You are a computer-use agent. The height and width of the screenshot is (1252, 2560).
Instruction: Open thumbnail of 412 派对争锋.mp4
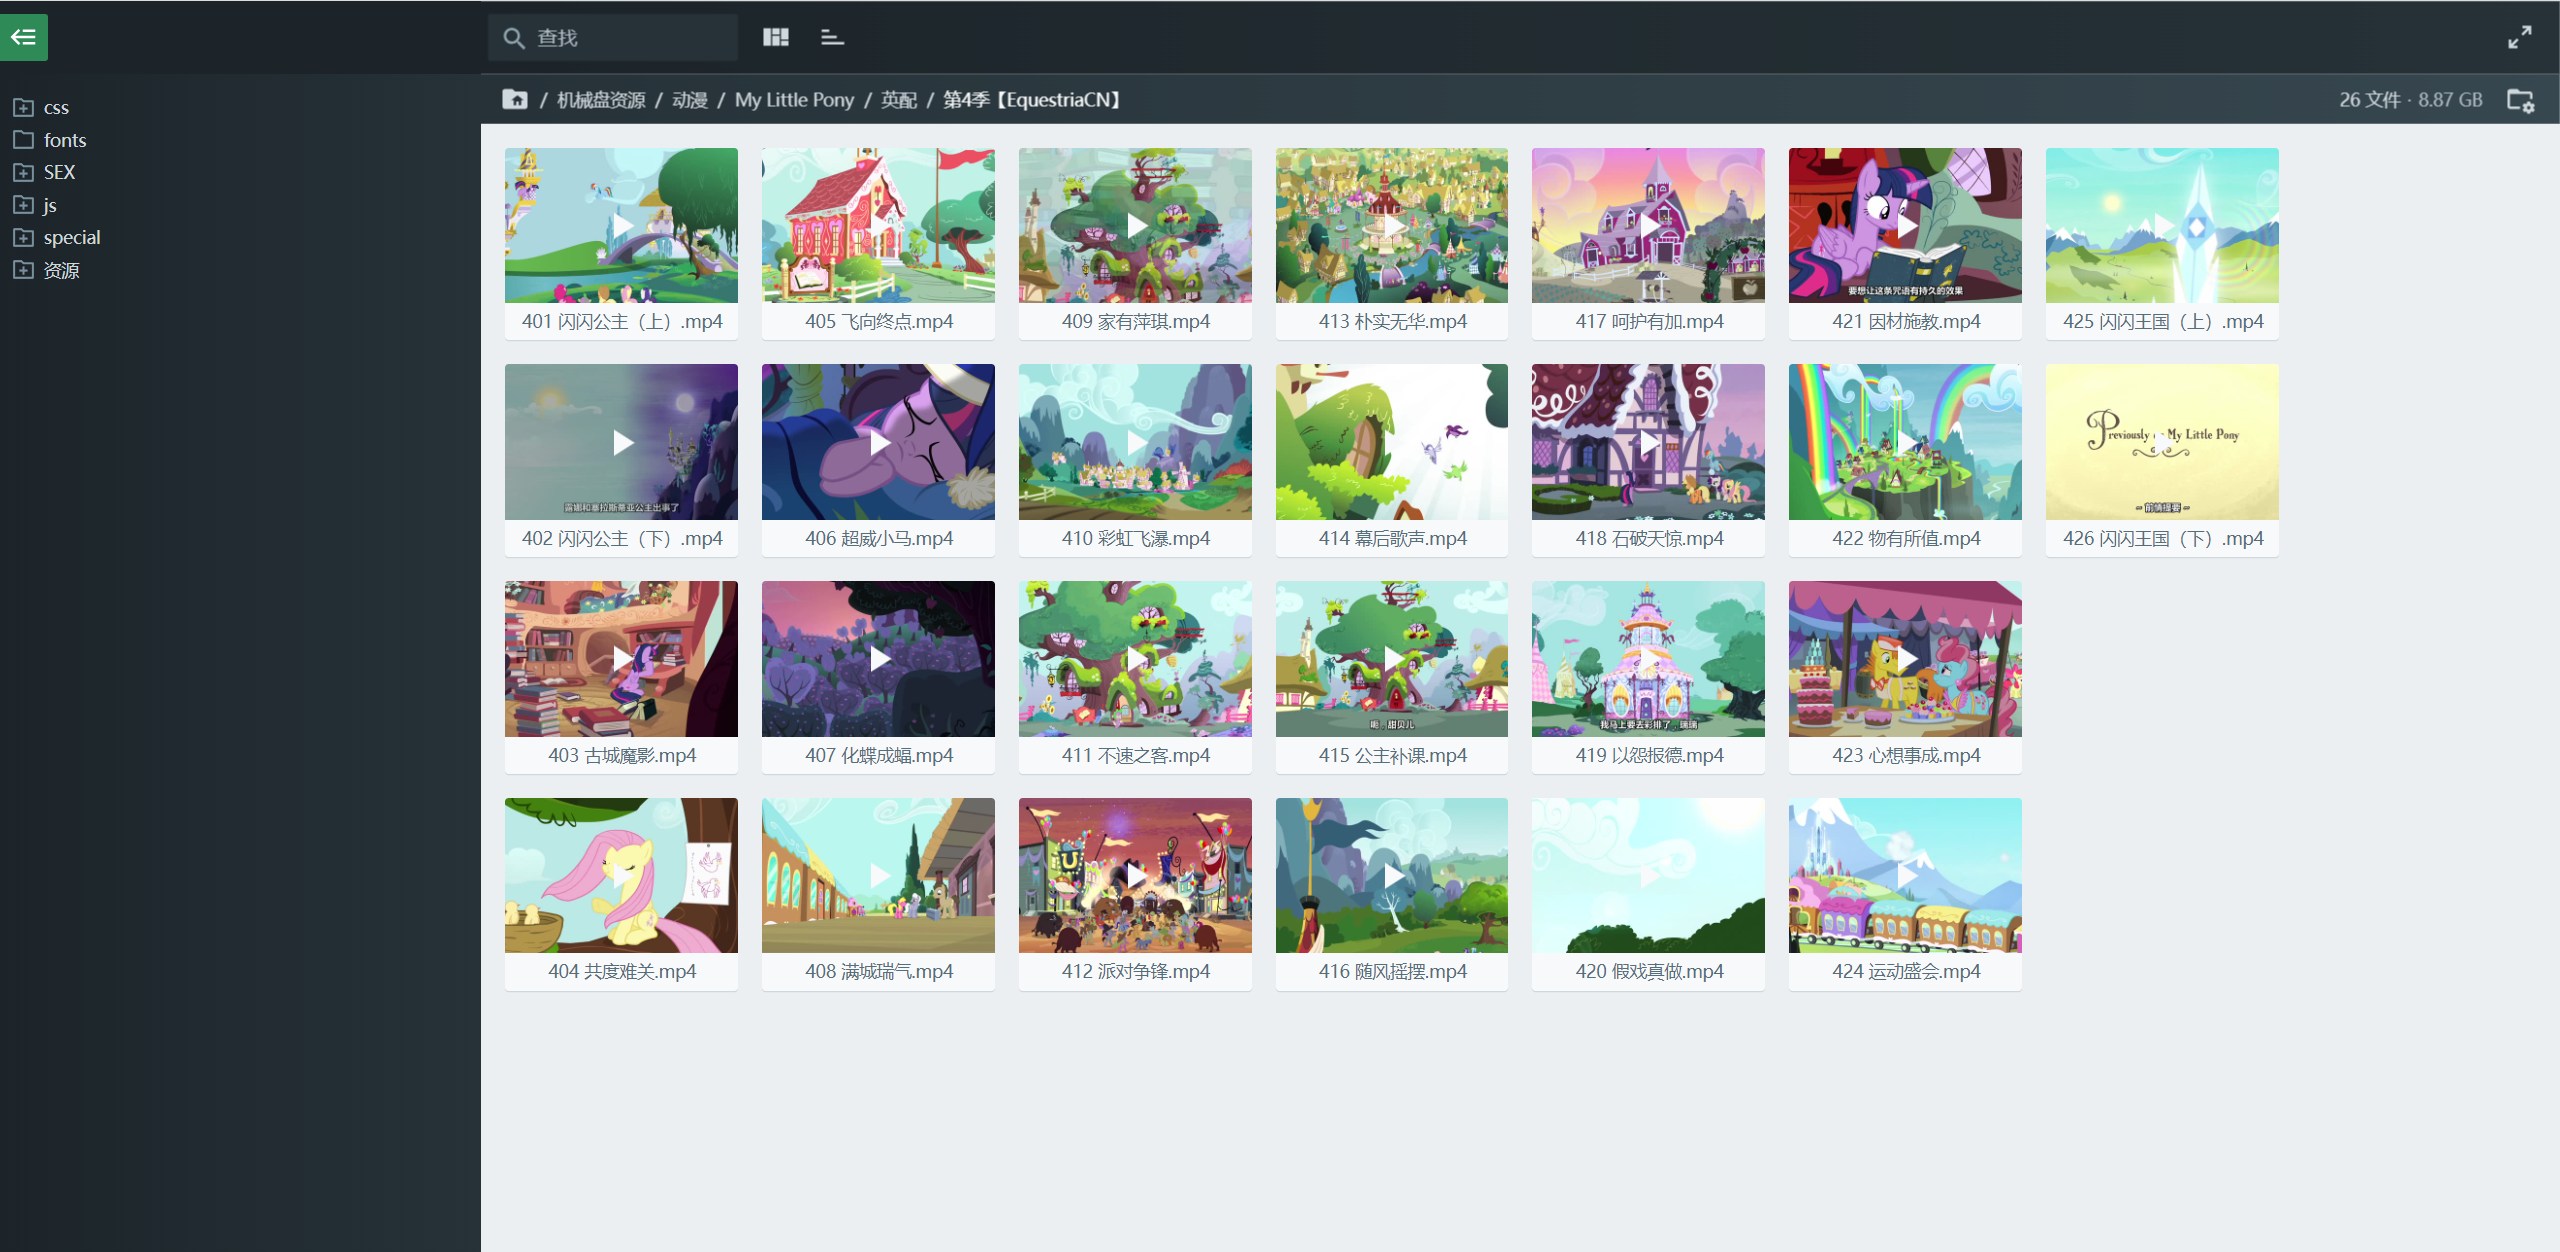1135,875
